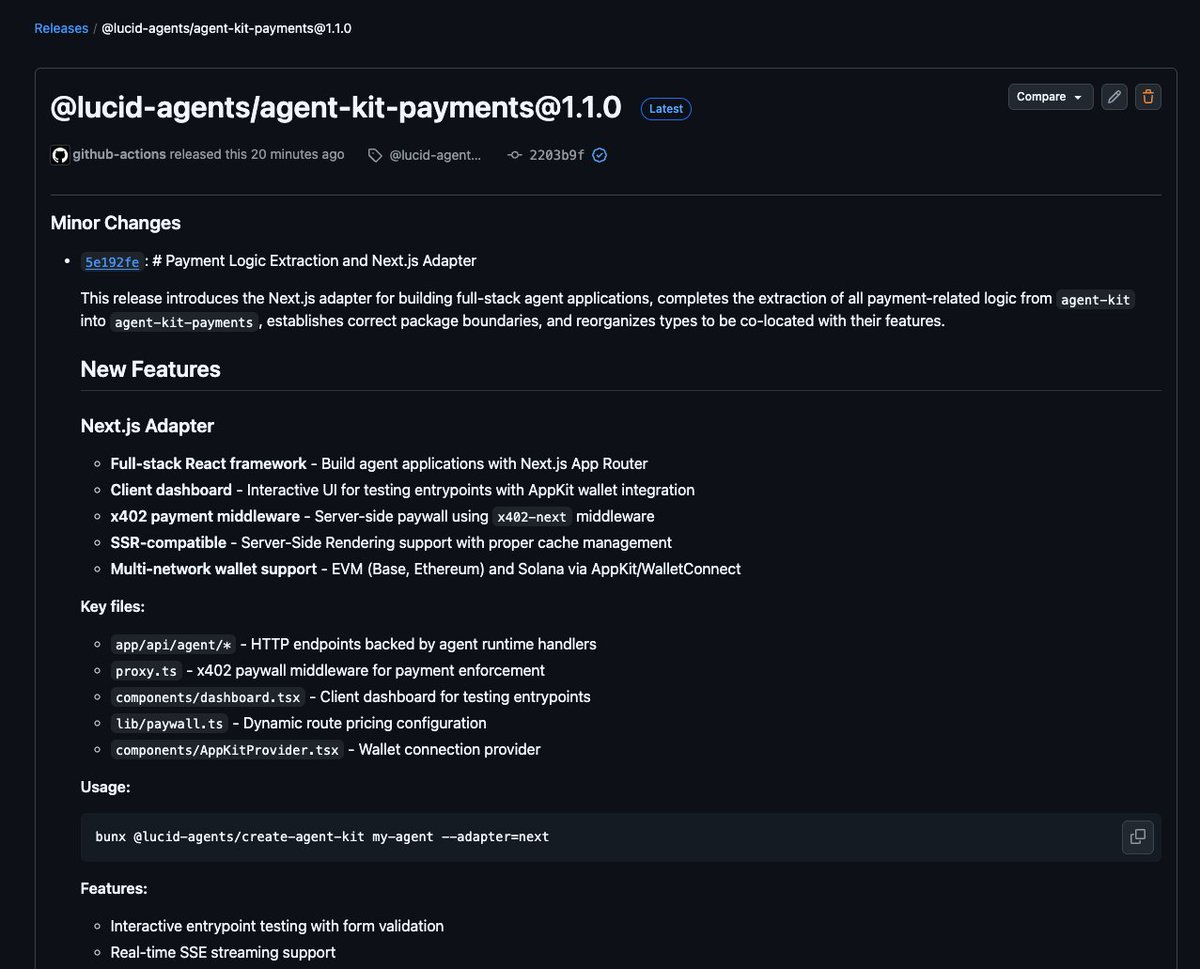Click "Interactive entrypoint testing with form validation"
The height and width of the screenshot is (969, 1200).
point(277,926)
